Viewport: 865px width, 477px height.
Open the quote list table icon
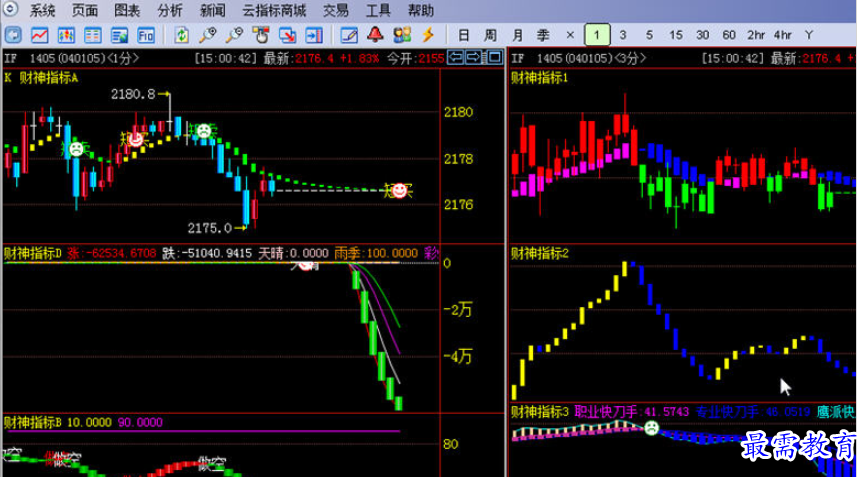tap(93, 35)
